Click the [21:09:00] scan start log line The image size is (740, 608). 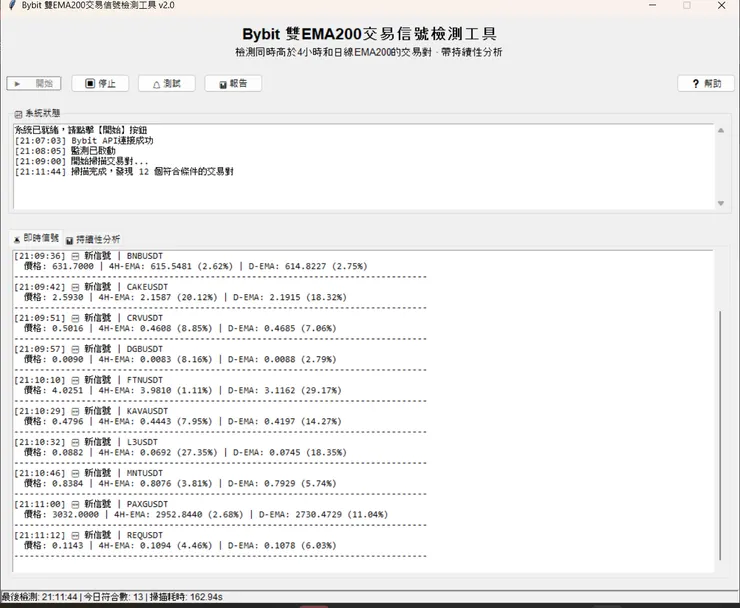tap(81, 161)
